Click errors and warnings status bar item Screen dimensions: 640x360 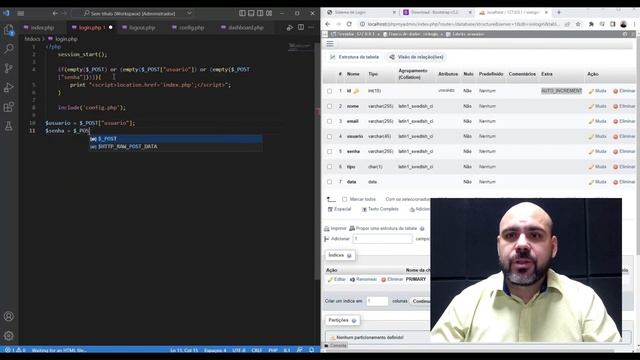(x=15, y=350)
